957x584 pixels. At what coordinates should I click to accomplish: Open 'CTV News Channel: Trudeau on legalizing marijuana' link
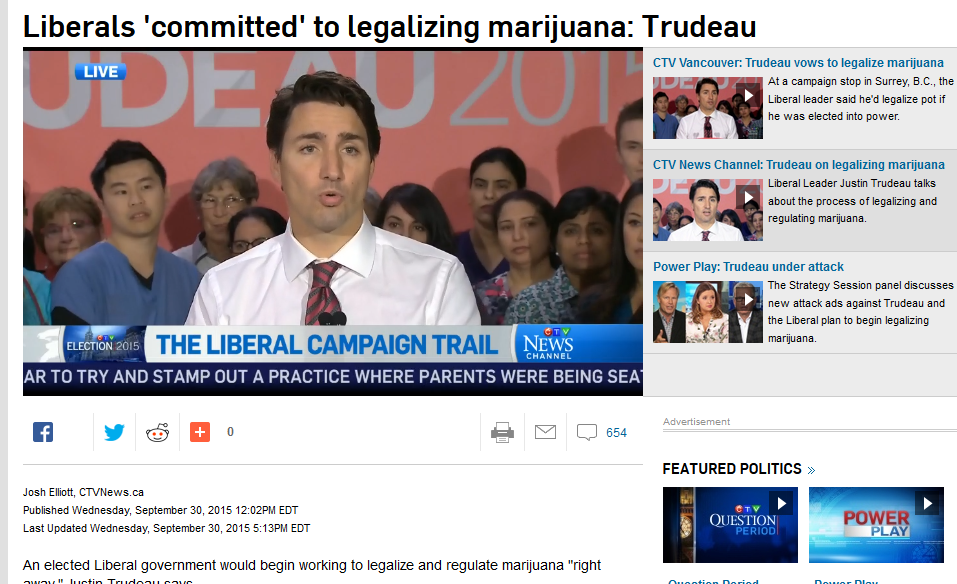click(x=798, y=165)
